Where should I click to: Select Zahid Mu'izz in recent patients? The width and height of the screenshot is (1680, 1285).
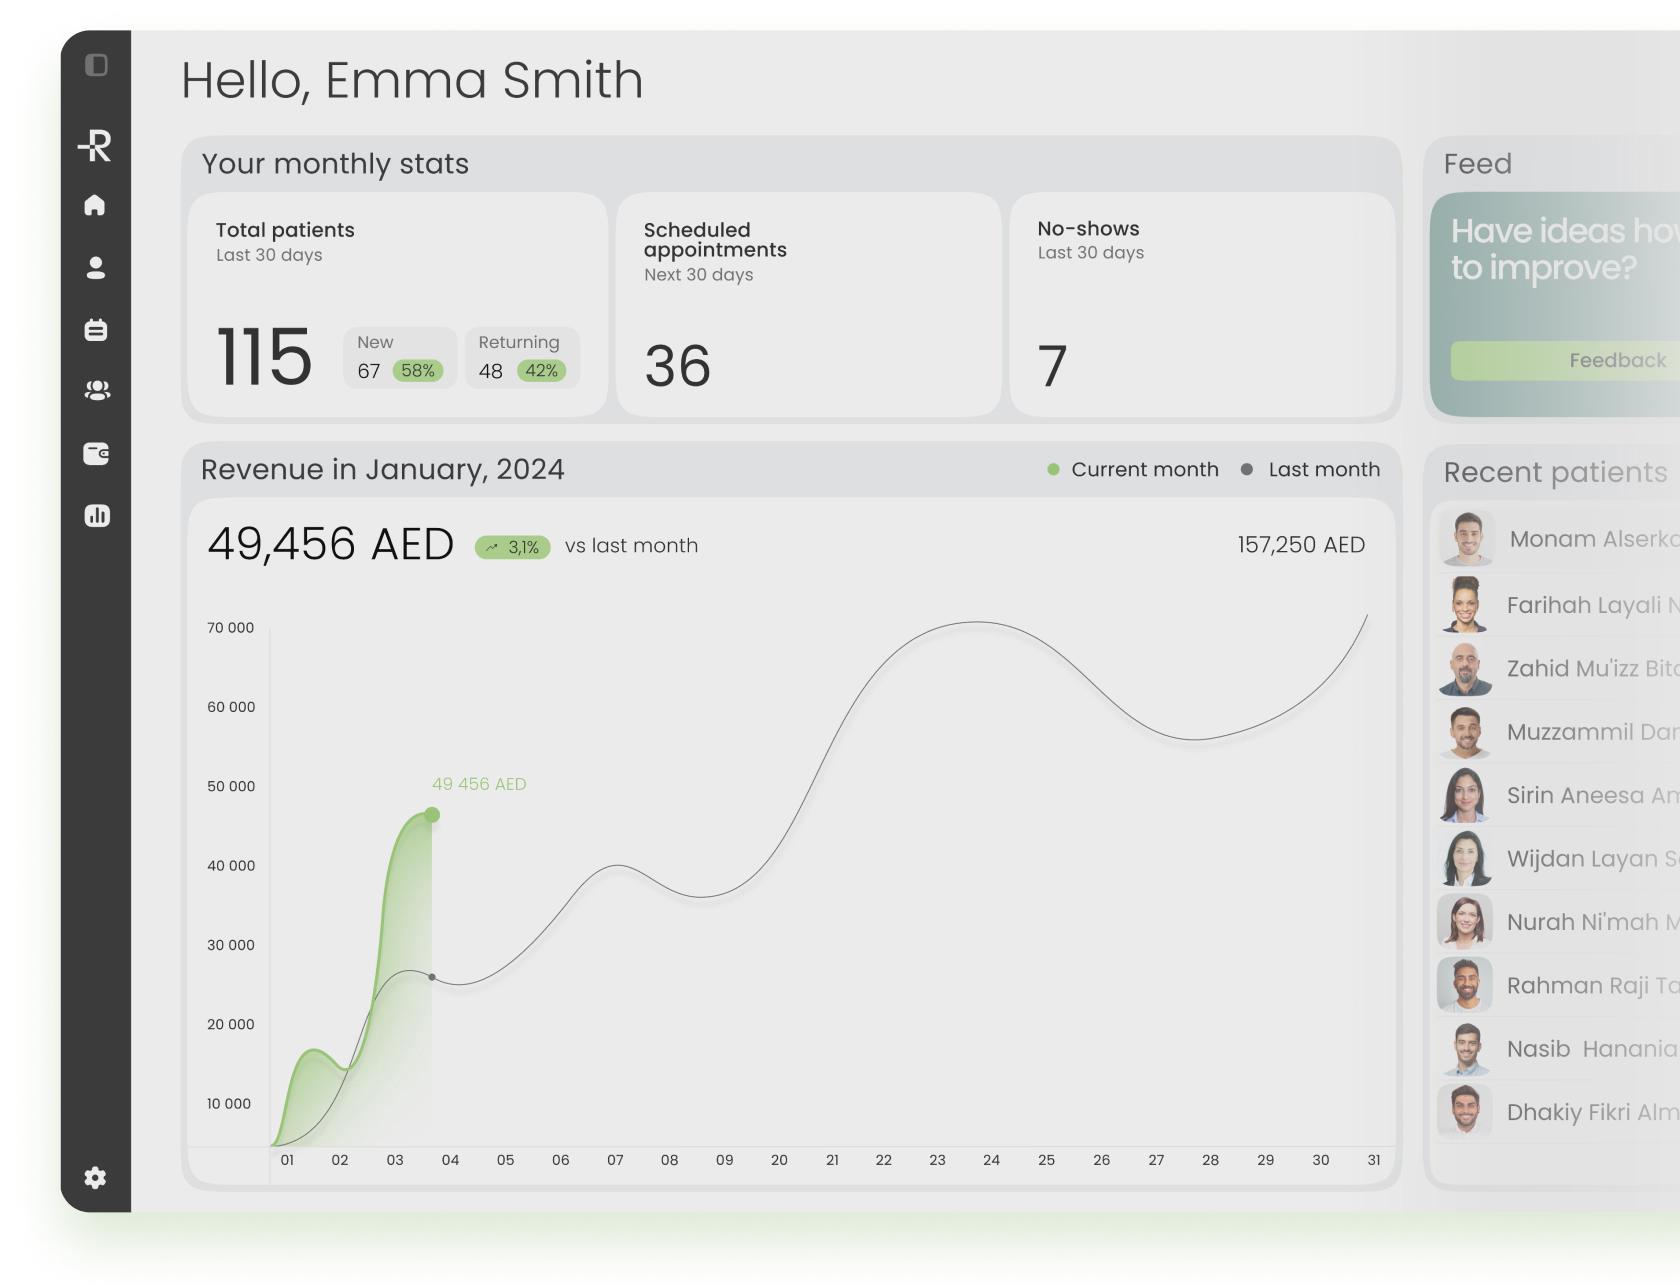pos(1590,668)
